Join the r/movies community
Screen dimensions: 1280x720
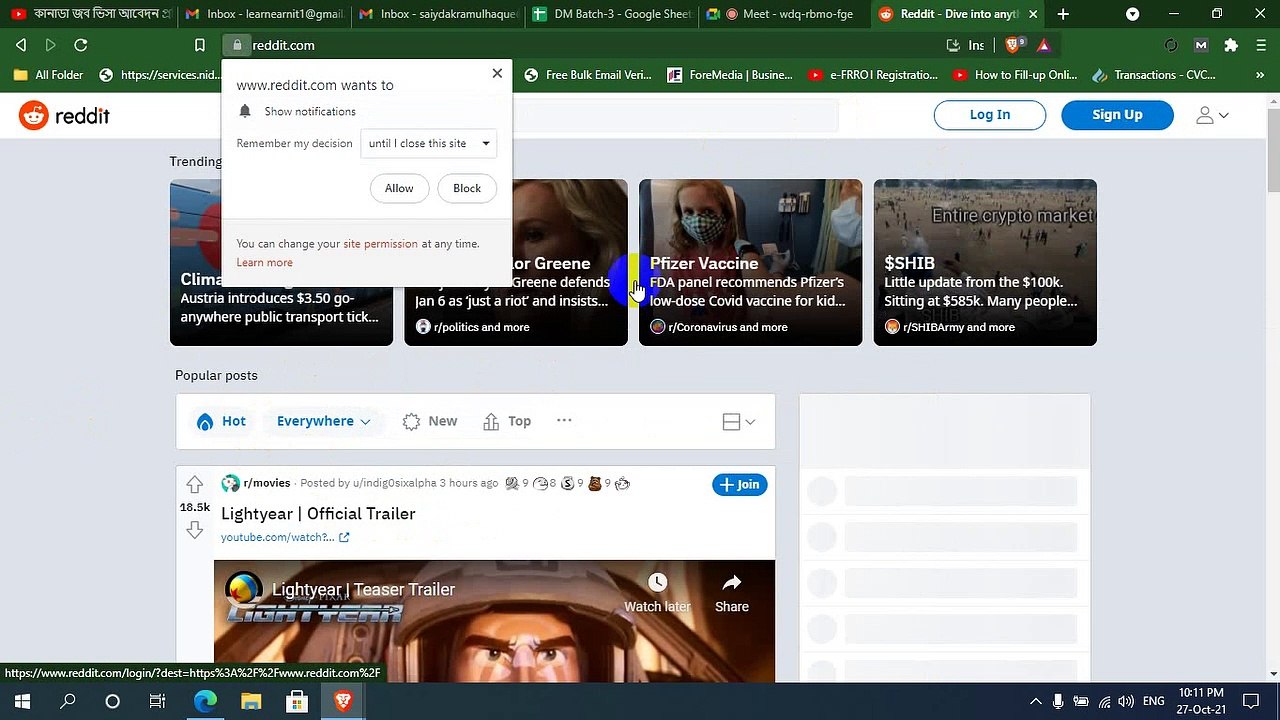pyautogui.click(x=740, y=484)
